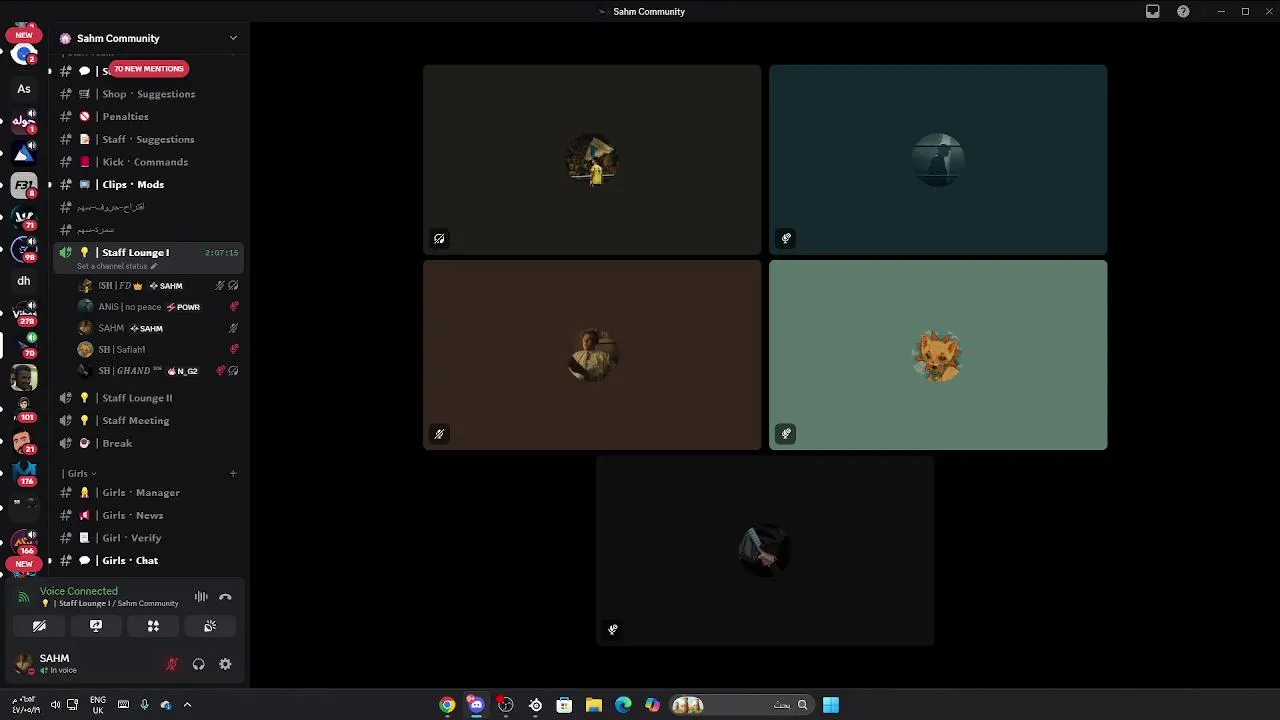Jump to 70 new mentions
This screenshot has width=1280, height=720.
coord(148,69)
